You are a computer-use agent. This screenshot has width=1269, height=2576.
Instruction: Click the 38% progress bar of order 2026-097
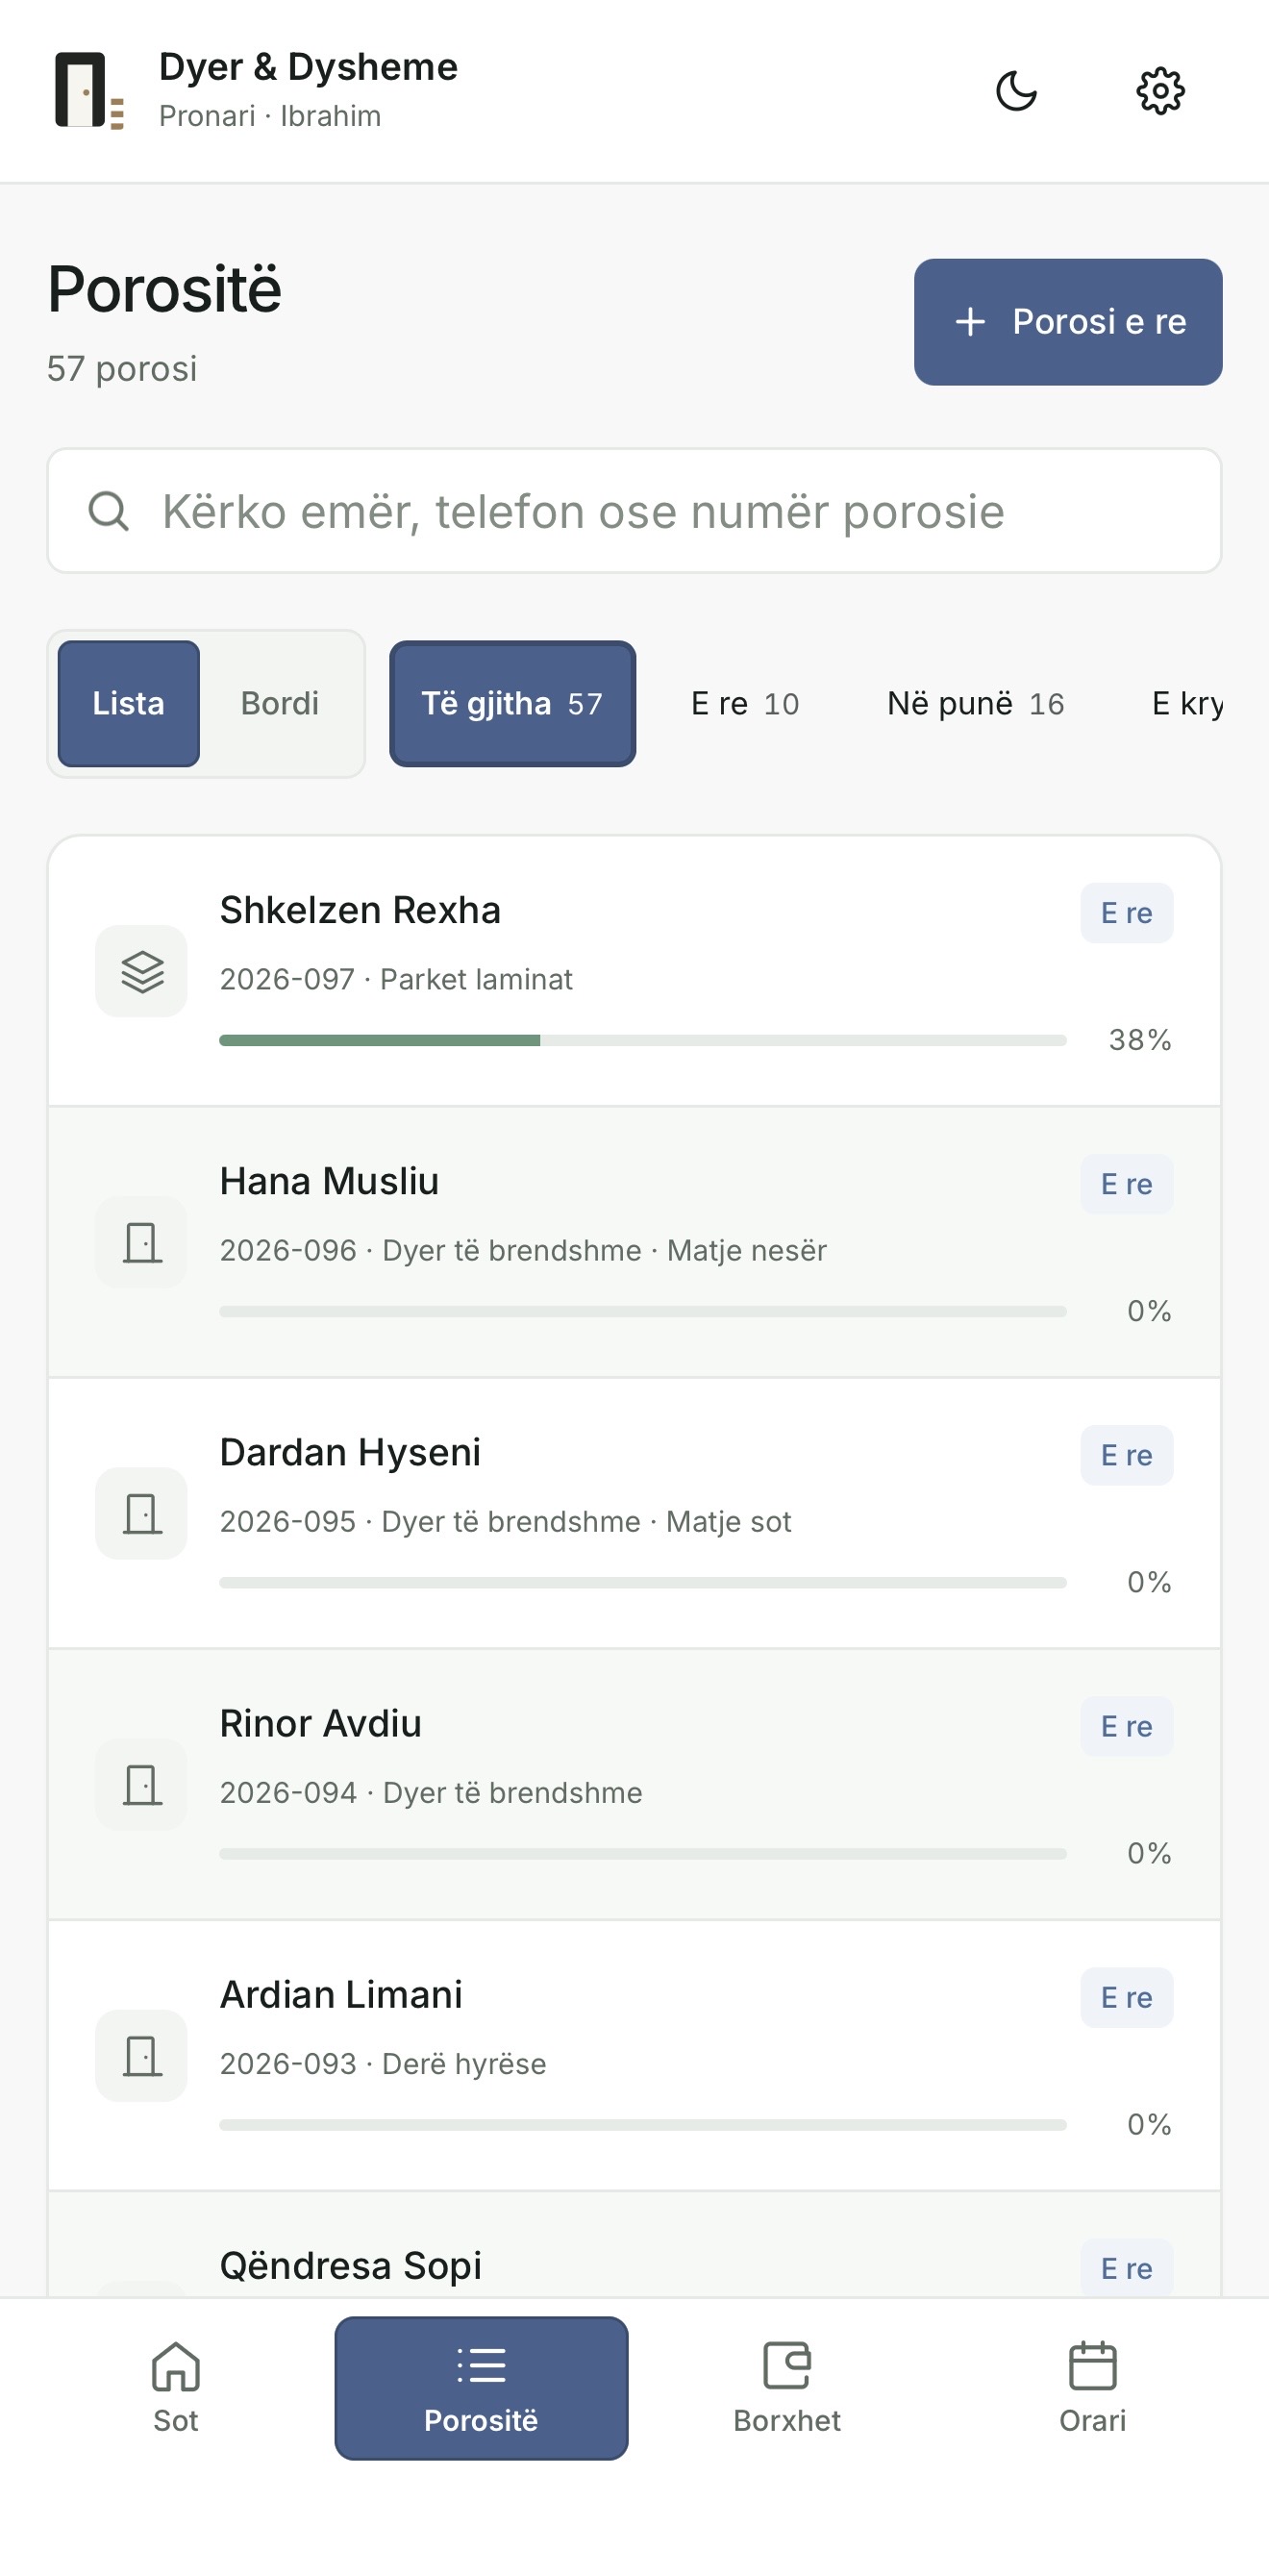[643, 1040]
